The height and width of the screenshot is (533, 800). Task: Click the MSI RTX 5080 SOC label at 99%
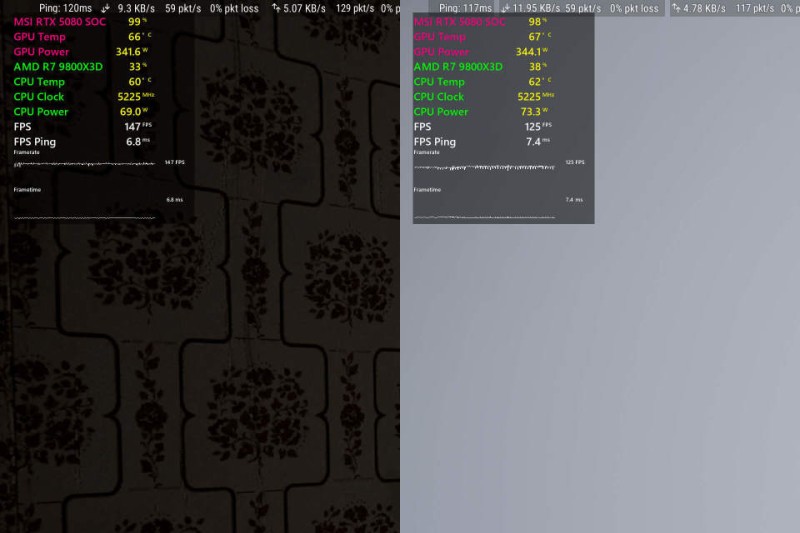click(59, 22)
